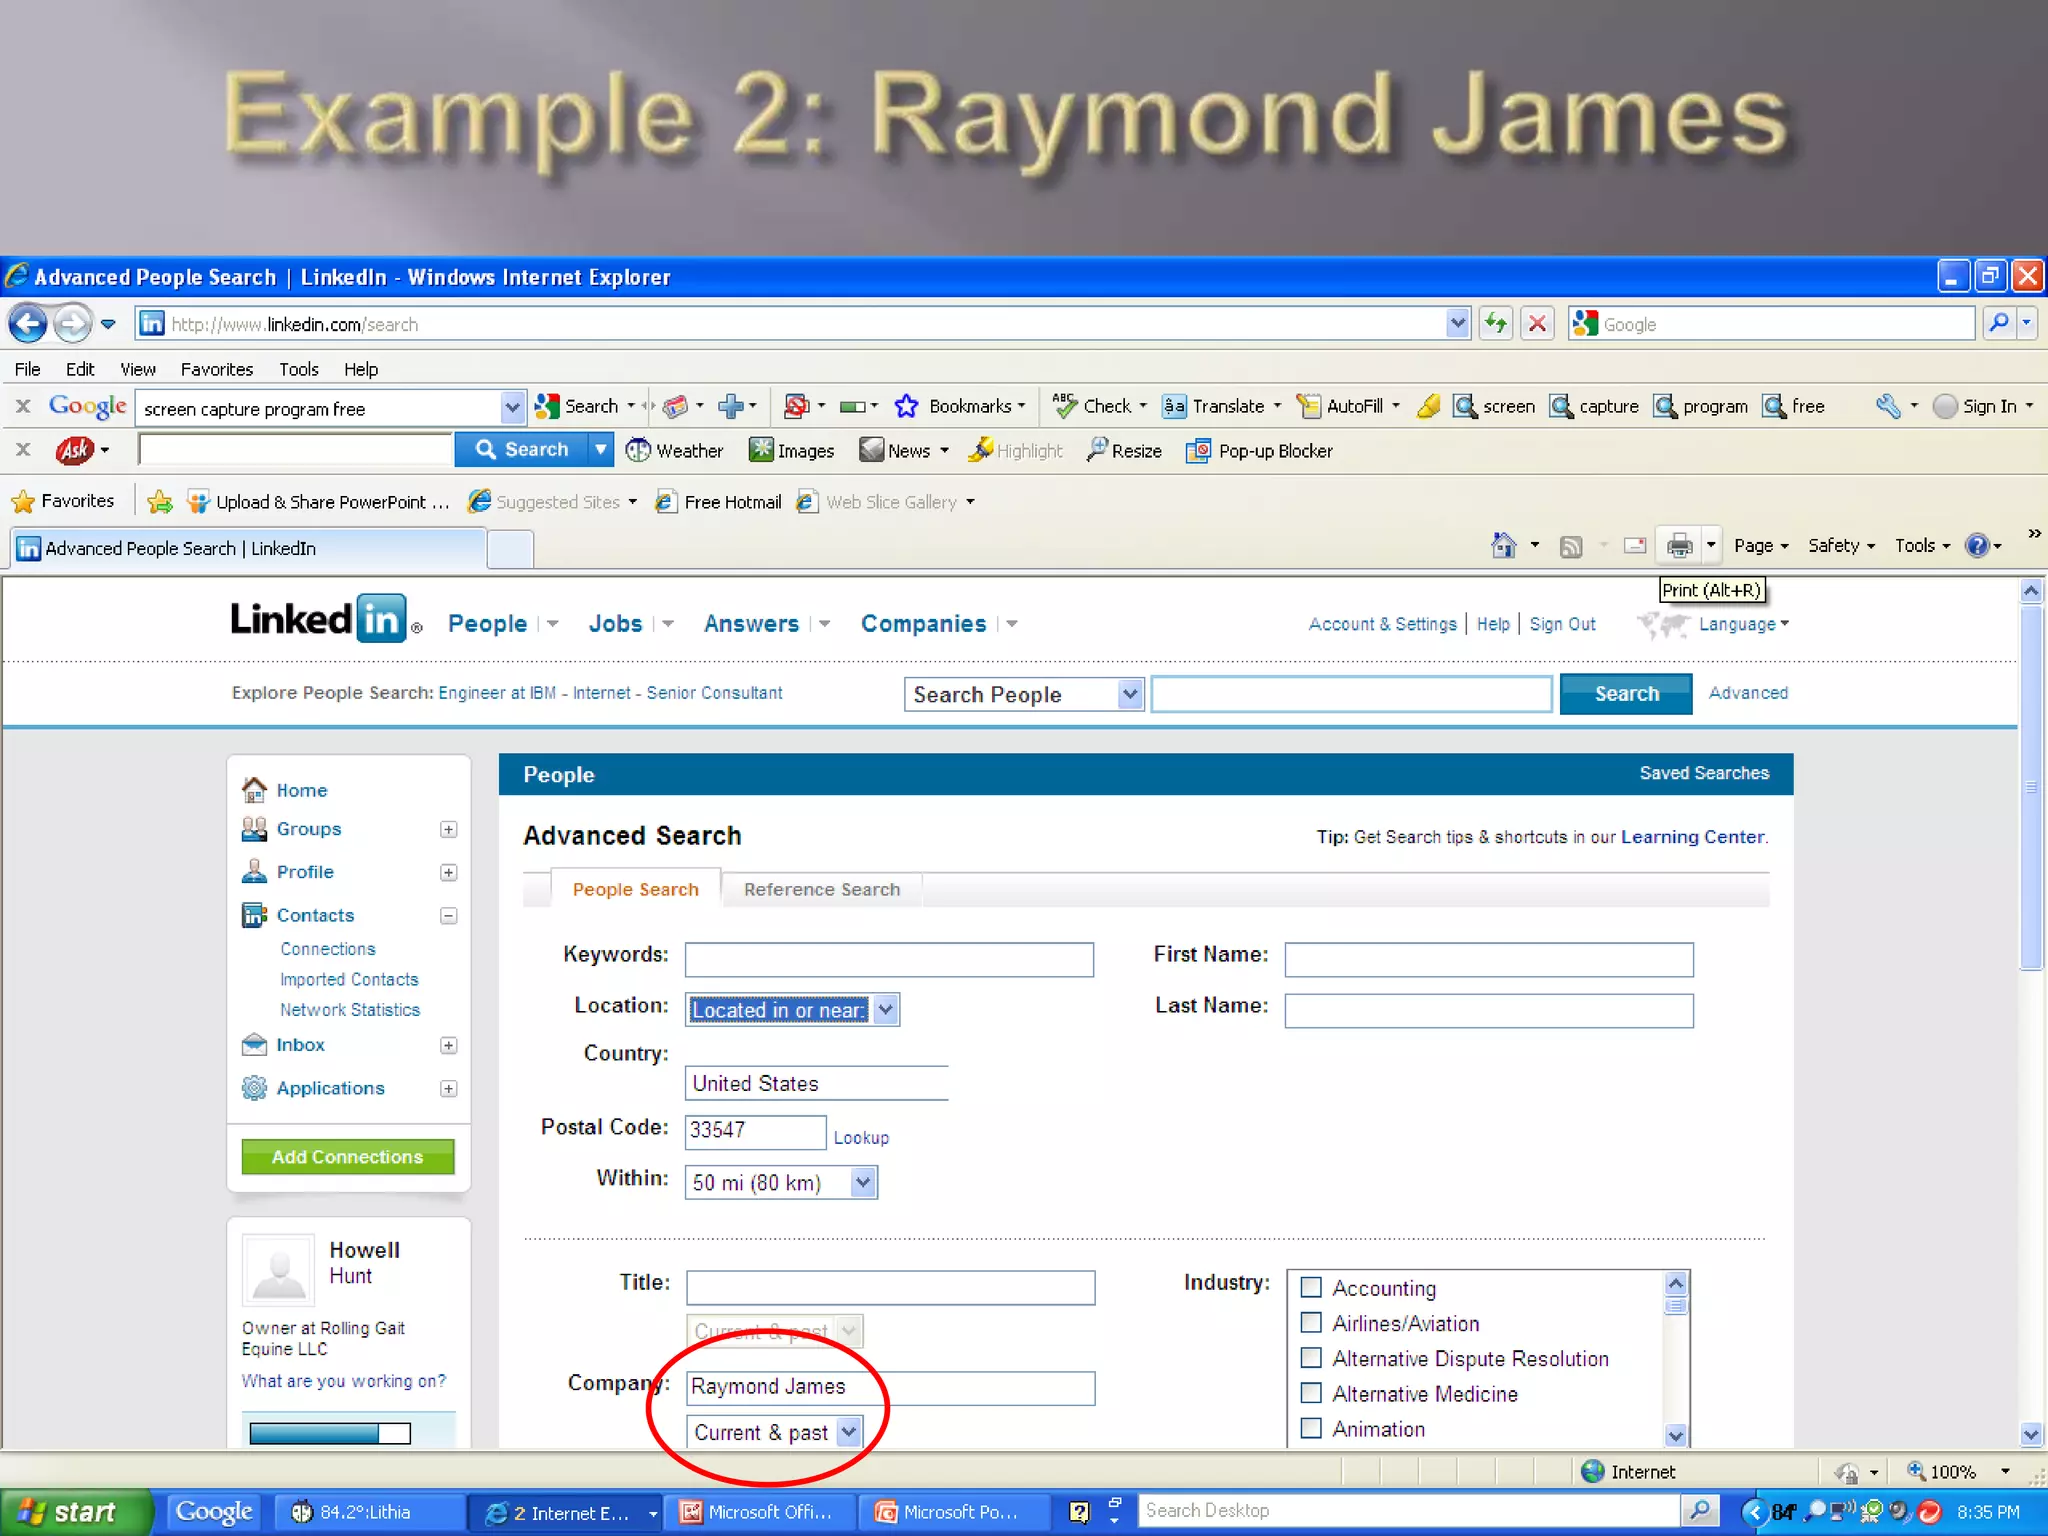Click the News toolbar icon
The image size is (2048, 1536).
click(x=872, y=450)
